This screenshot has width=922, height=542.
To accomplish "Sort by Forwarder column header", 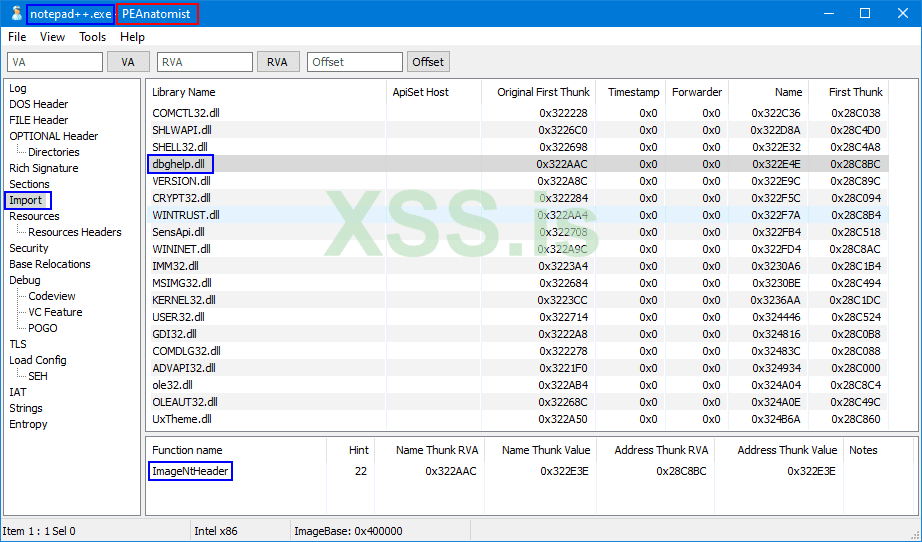I will coord(697,92).
